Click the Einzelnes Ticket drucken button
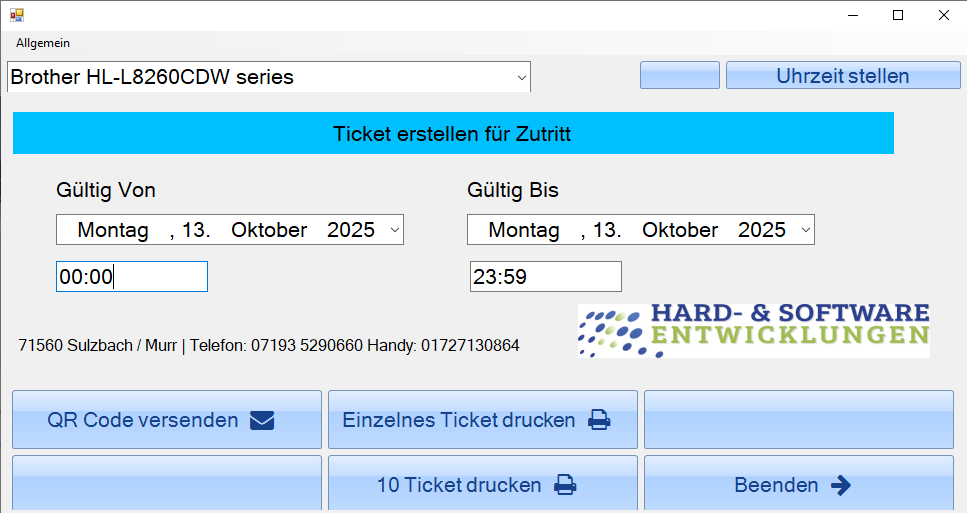 point(482,420)
